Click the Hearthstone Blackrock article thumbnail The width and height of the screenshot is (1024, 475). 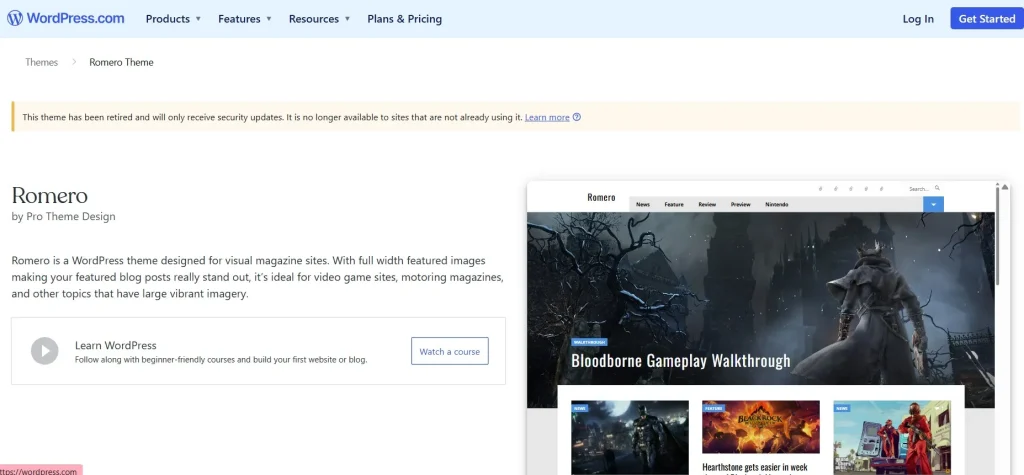(x=760, y=427)
